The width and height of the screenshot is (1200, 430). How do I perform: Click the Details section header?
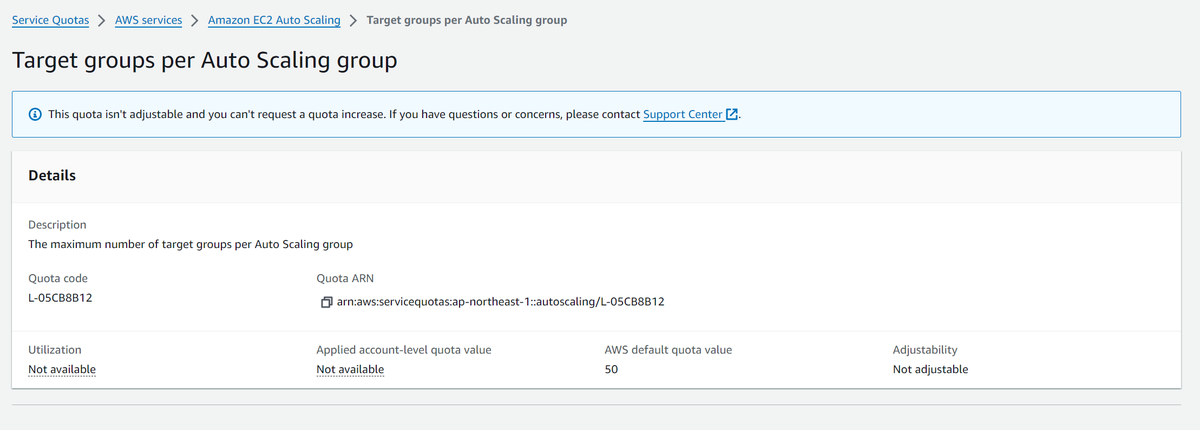point(52,175)
